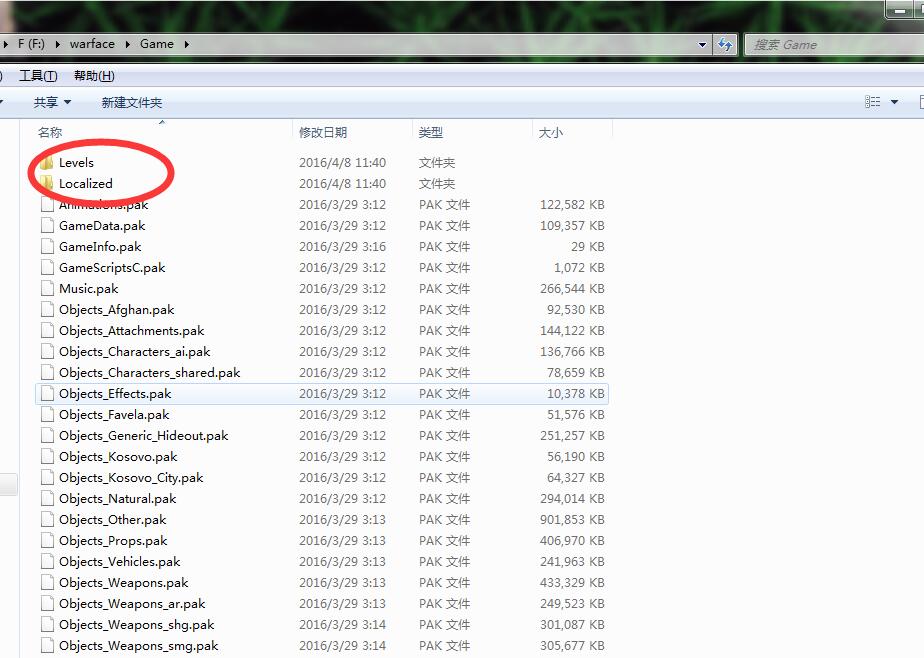Select the 122,582 KB size cell

coord(572,205)
